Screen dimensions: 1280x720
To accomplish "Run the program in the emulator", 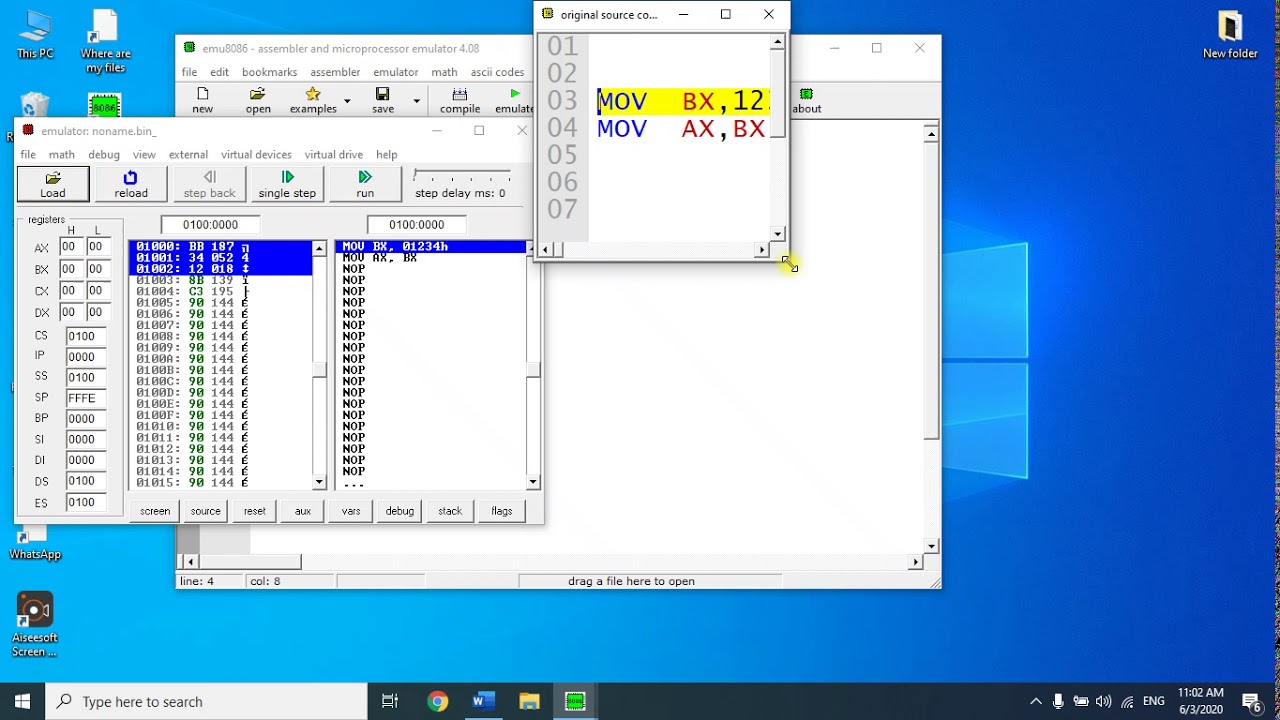I will point(365,184).
